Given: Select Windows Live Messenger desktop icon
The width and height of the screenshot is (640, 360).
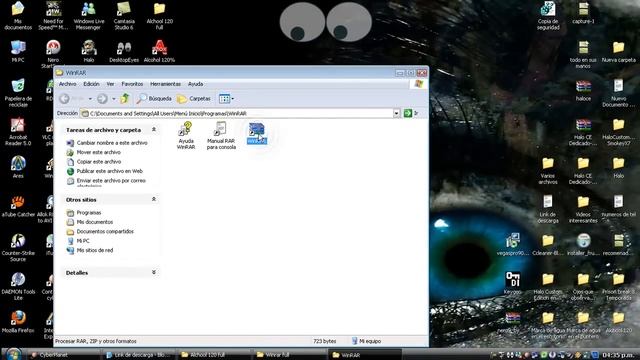Looking at the screenshot, I should click(89, 16).
